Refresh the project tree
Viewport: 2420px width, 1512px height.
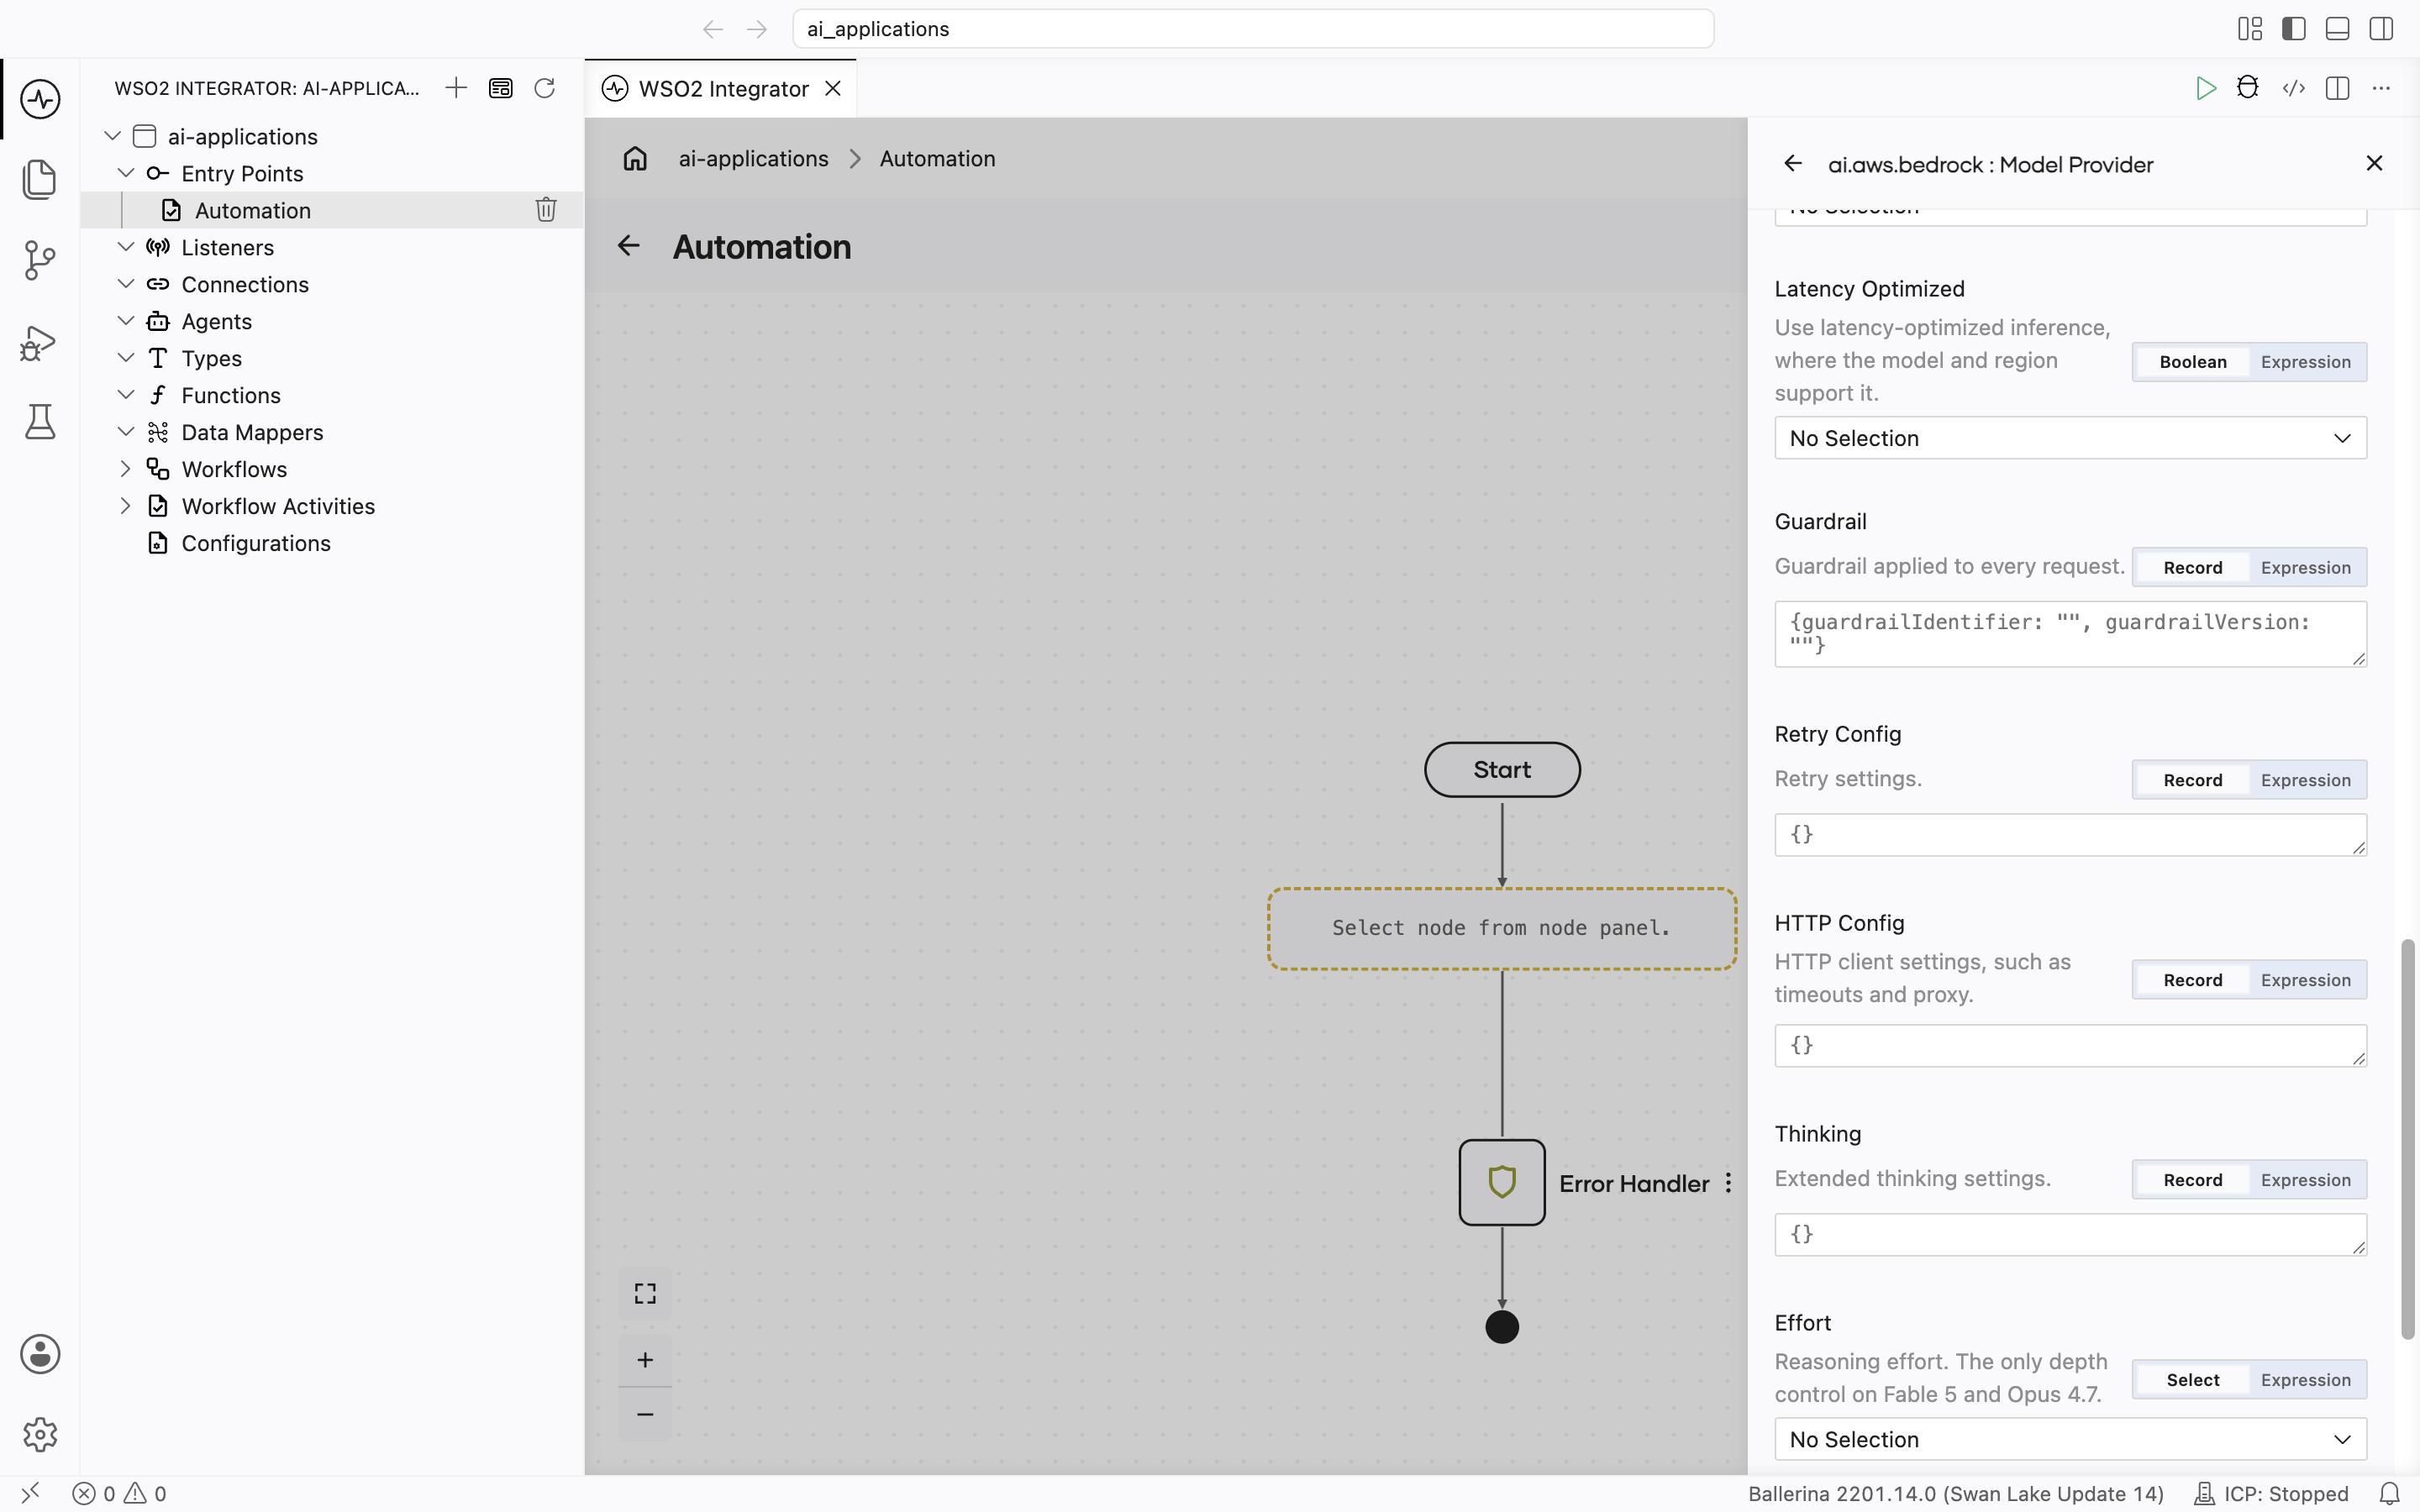(544, 88)
